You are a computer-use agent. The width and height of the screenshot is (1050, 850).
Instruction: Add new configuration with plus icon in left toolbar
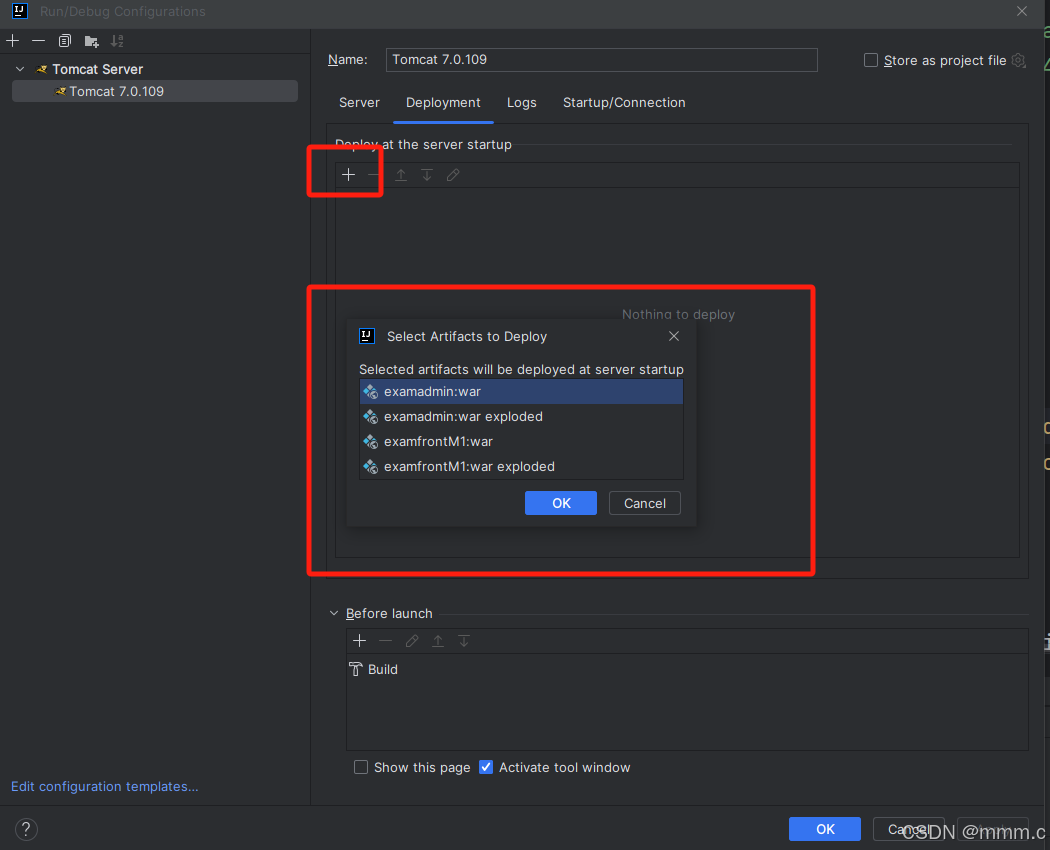[x=13, y=41]
